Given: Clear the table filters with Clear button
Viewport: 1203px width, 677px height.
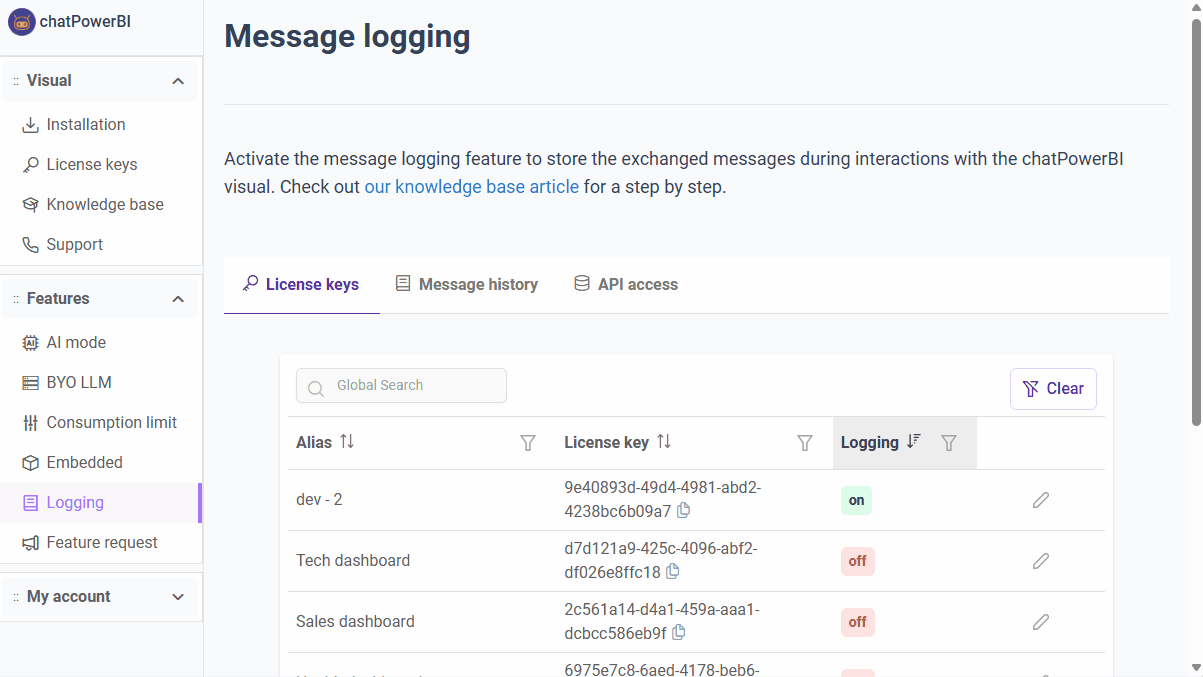Looking at the screenshot, I should (1053, 389).
